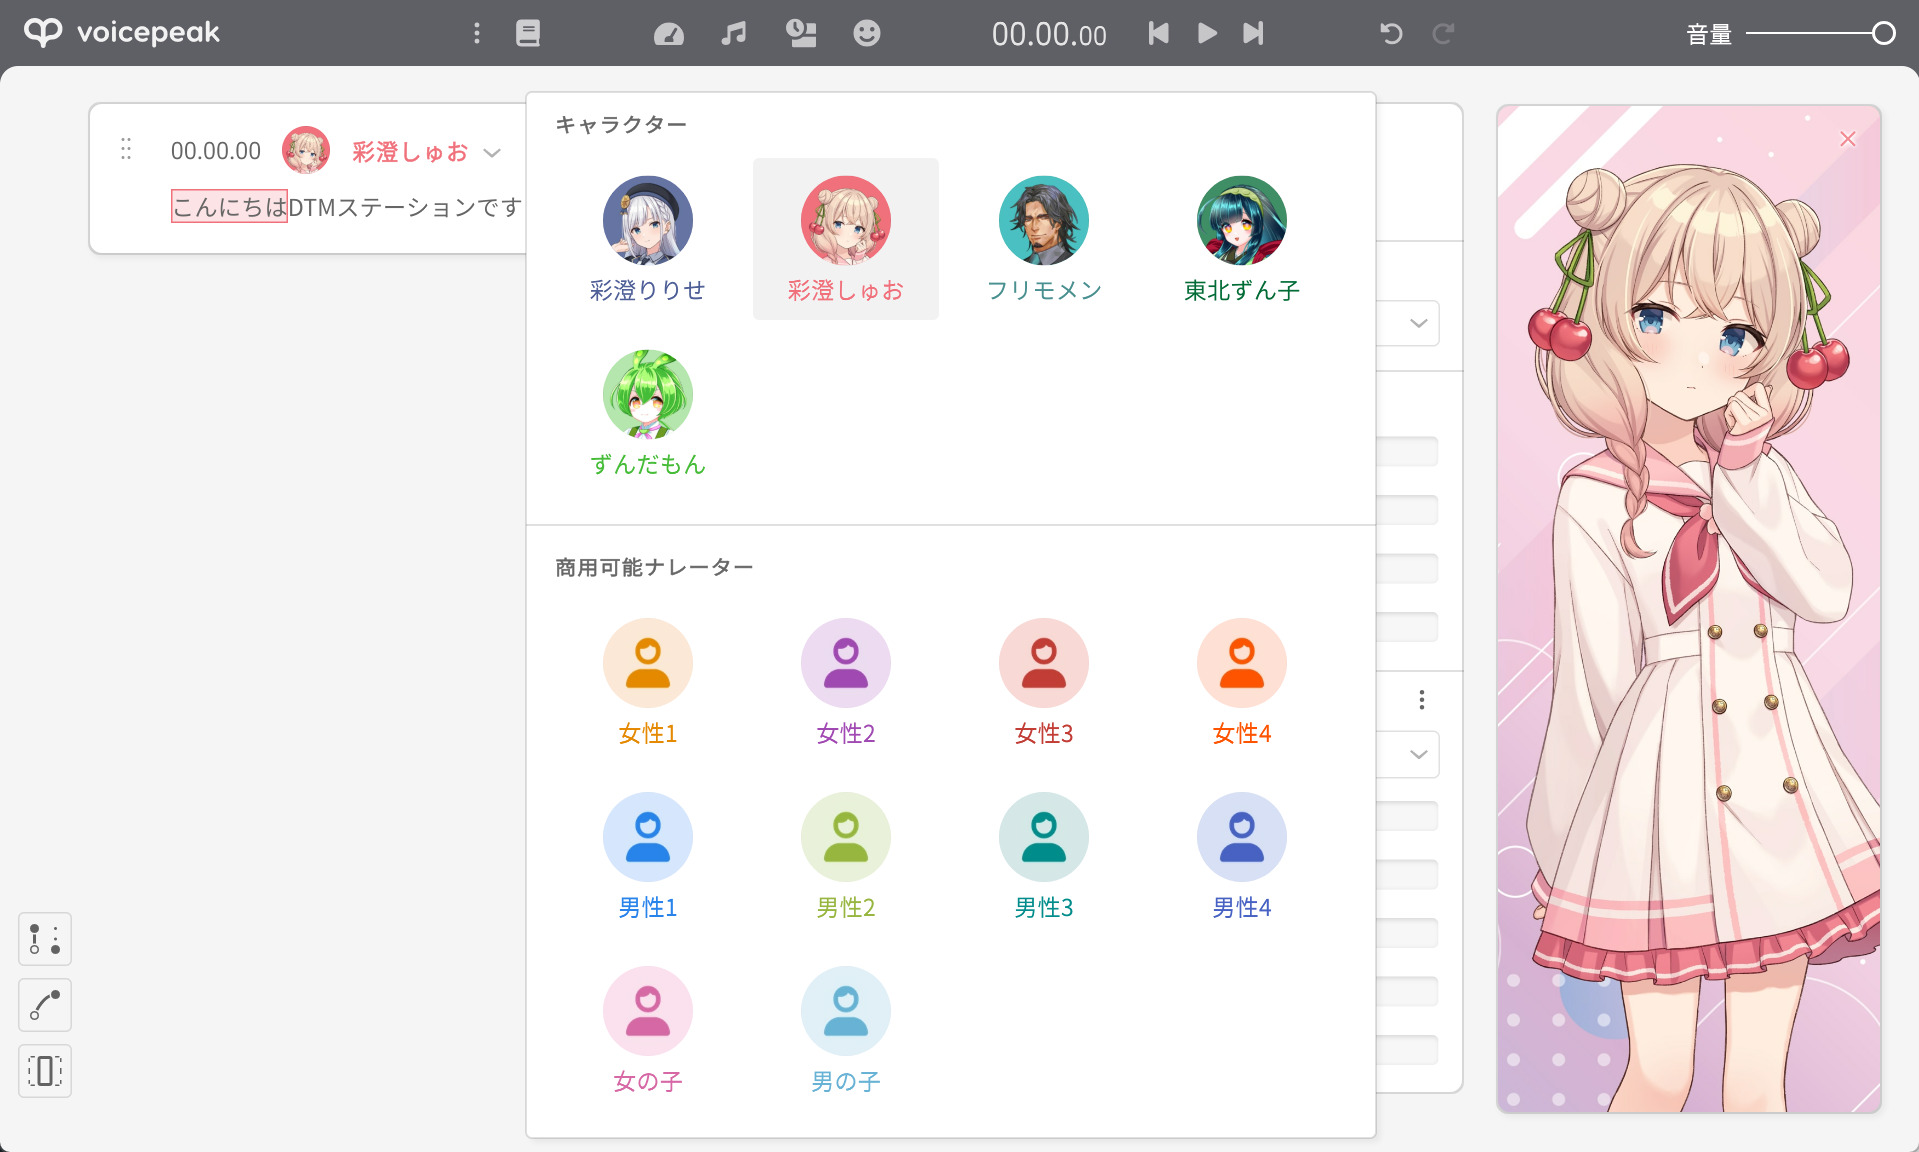Select character 彩澄りりせ
Image resolution: width=1919 pixels, height=1152 pixels.
[x=648, y=239]
